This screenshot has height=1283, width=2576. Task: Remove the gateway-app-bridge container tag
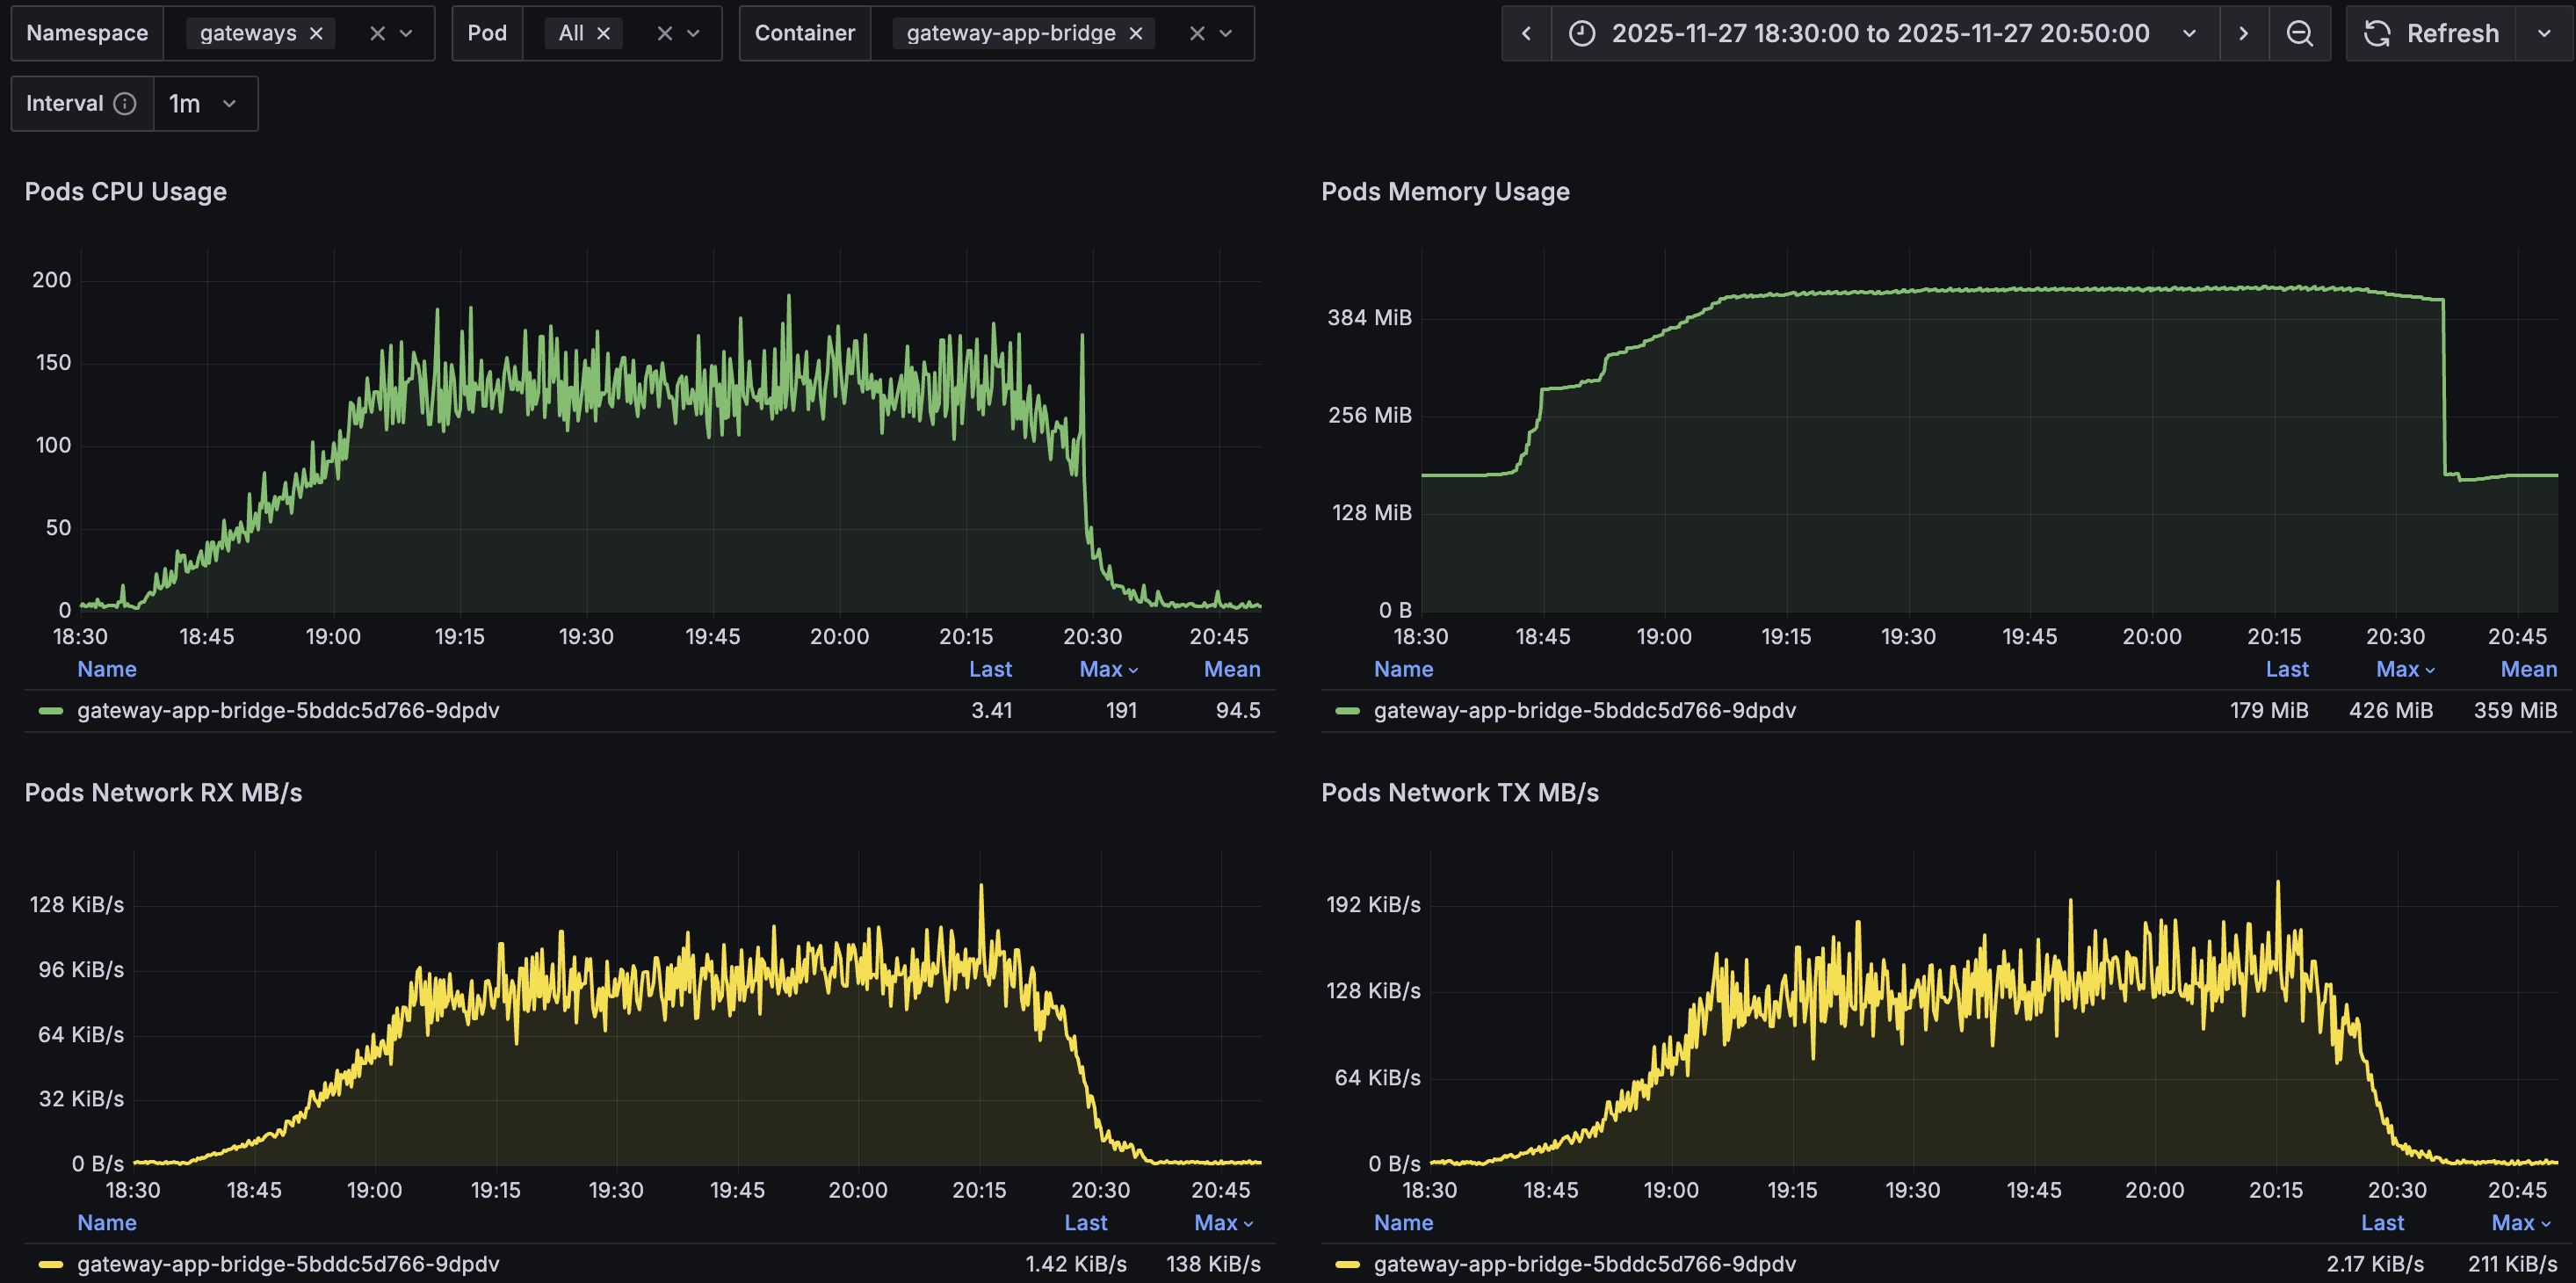pyautogui.click(x=1135, y=33)
